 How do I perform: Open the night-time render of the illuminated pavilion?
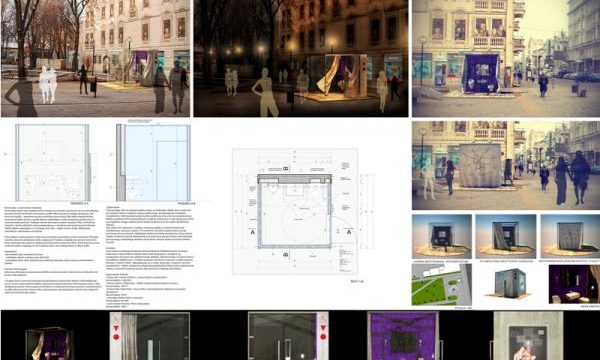click(301, 58)
